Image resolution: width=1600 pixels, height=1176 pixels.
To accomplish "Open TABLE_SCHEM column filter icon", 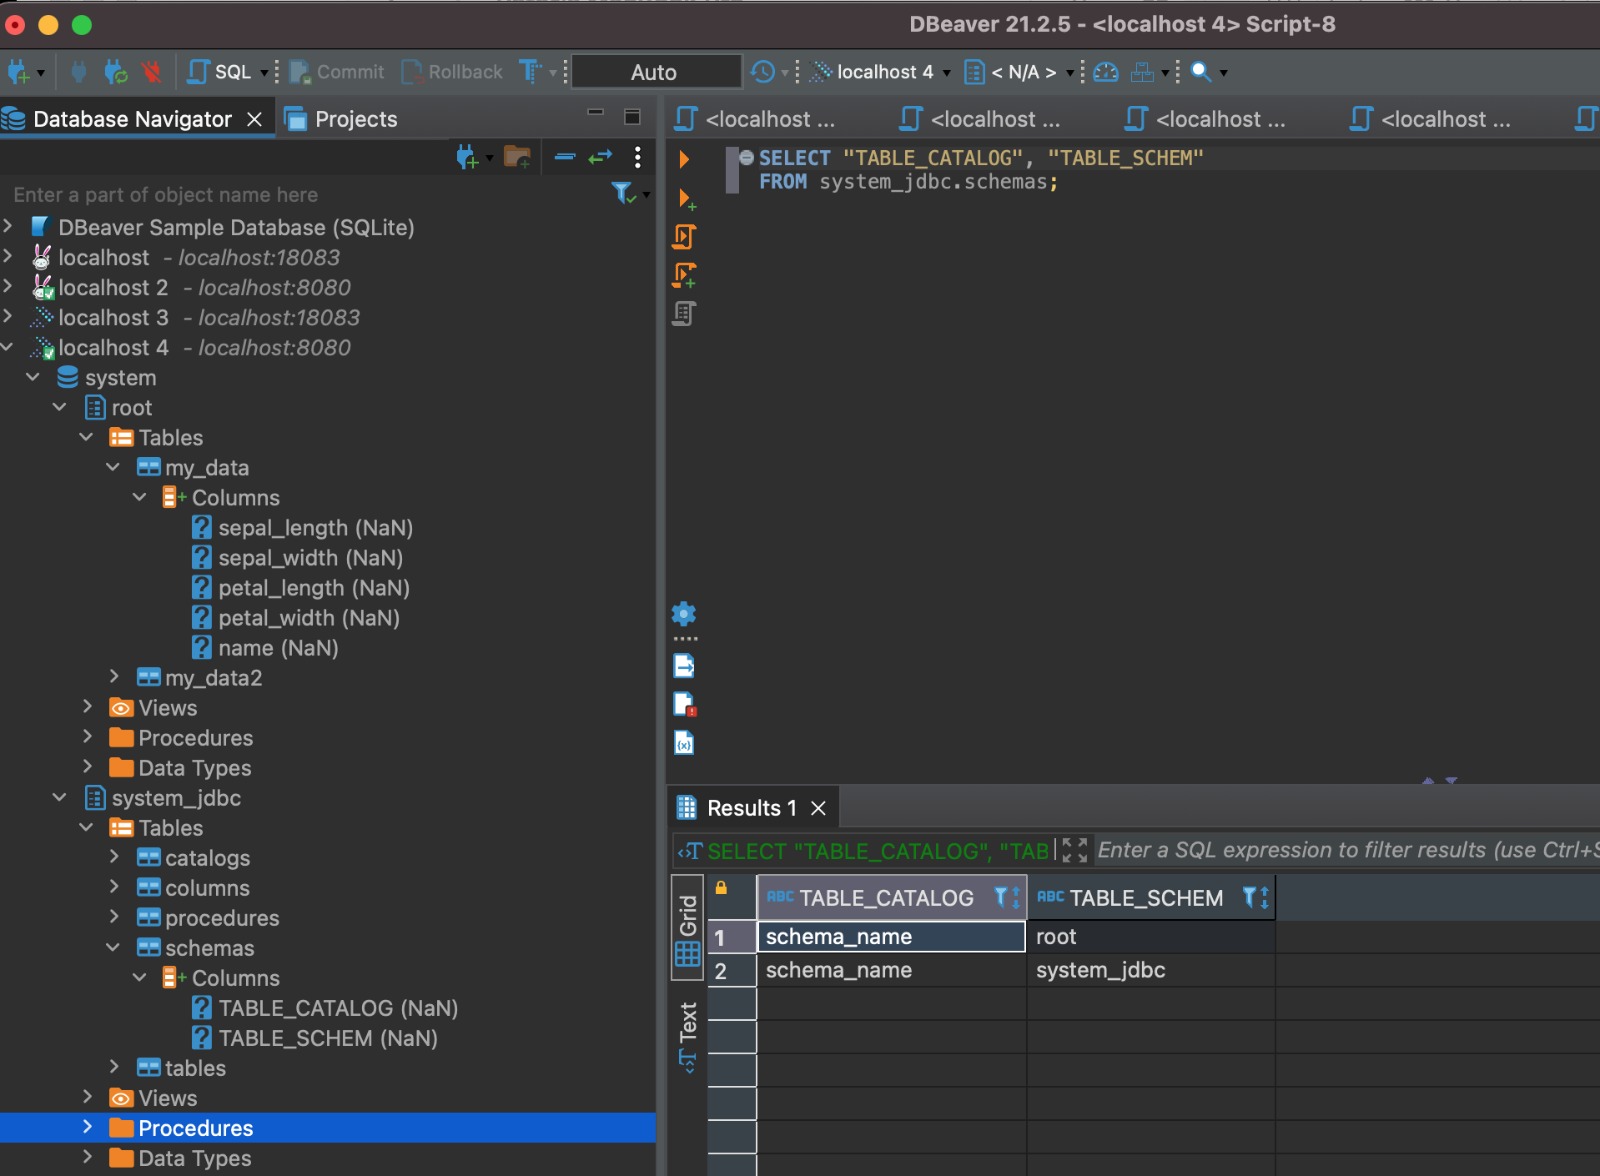I will [x=1250, y=897].
